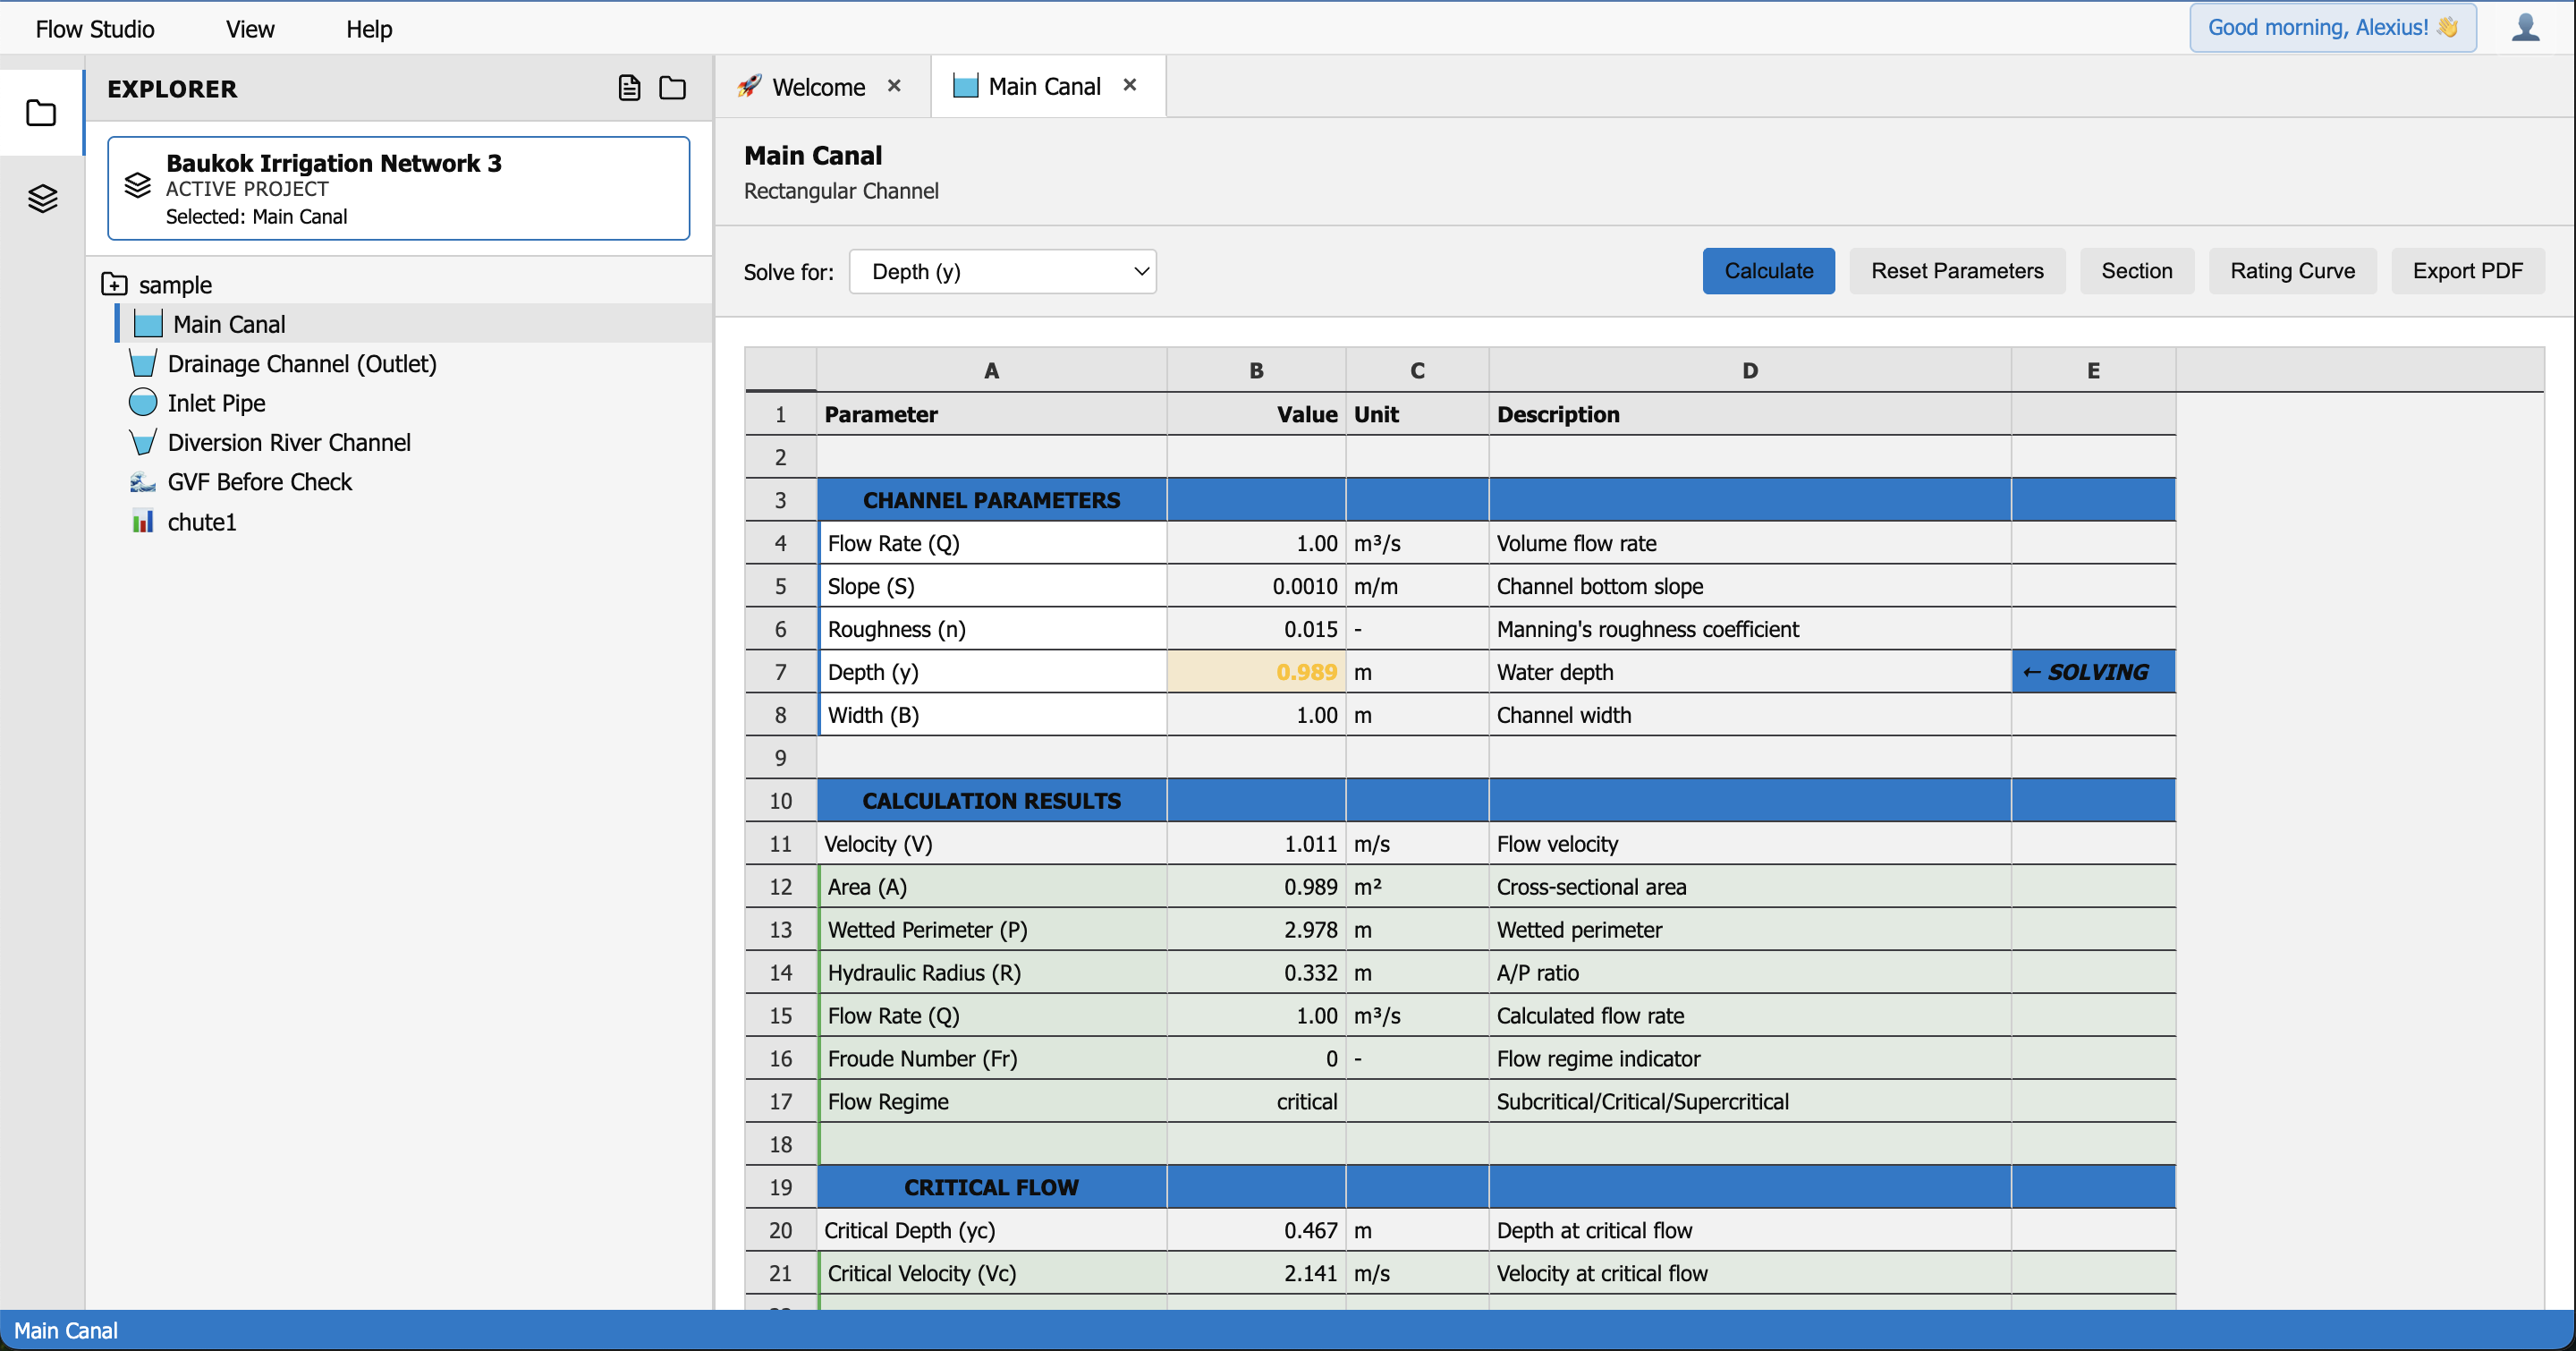Click the triangular icon beside Diversion River Channel
The height and width of the screenshot is (1351, 2576).
coord(143,442)
